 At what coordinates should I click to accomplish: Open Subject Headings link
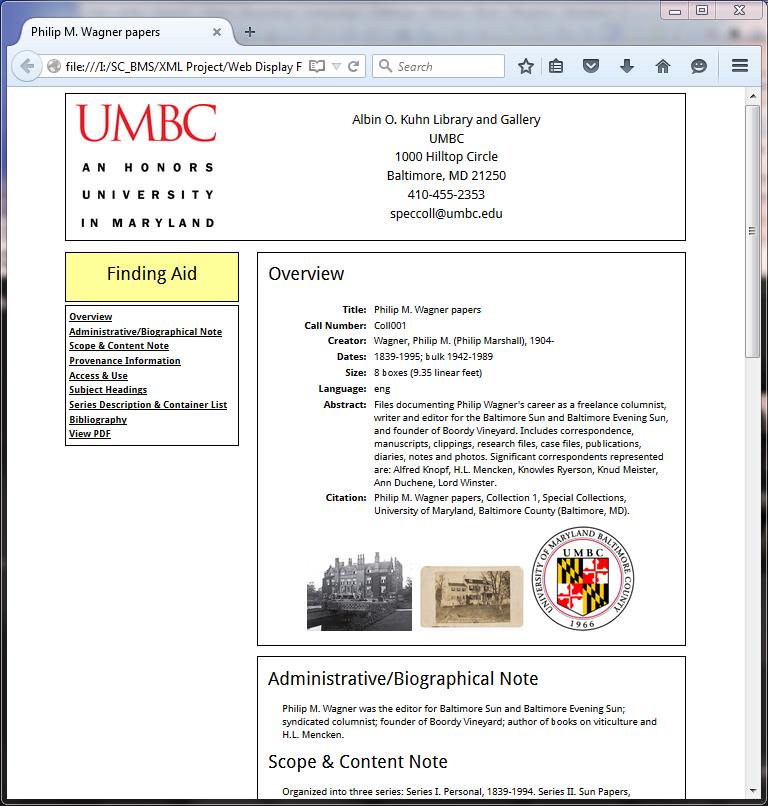tap(108, 390)
